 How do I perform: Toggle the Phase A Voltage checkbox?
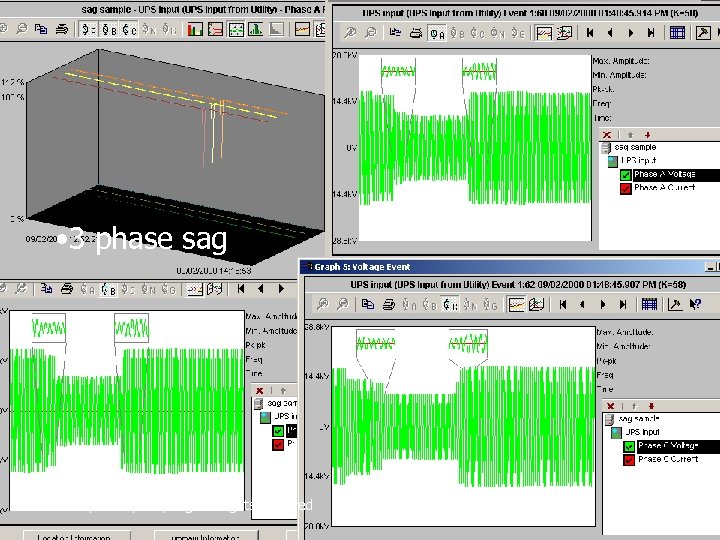pos(626,174)
